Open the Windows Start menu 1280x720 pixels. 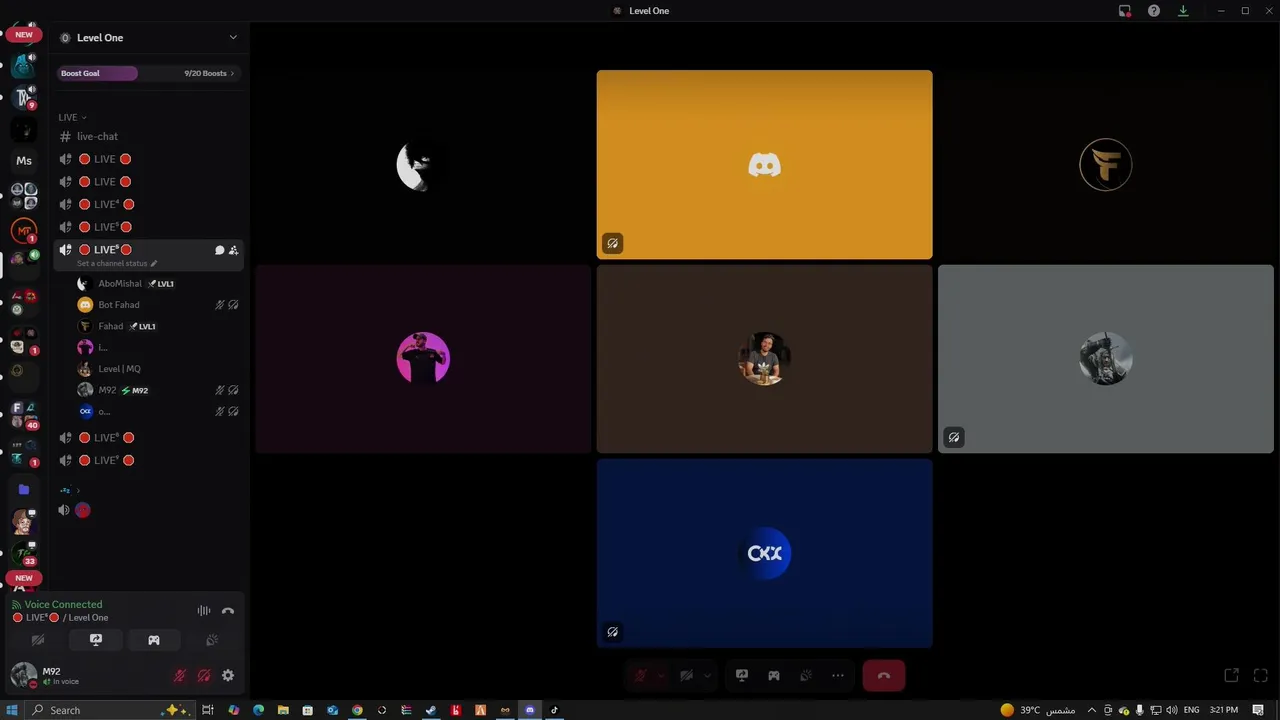[x=12, y=710]
